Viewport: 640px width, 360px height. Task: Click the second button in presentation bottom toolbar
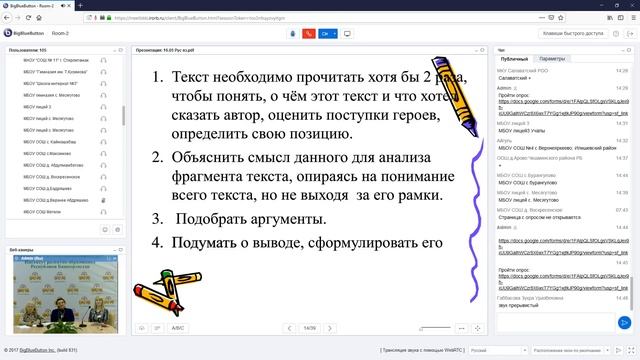pos(157,328)
